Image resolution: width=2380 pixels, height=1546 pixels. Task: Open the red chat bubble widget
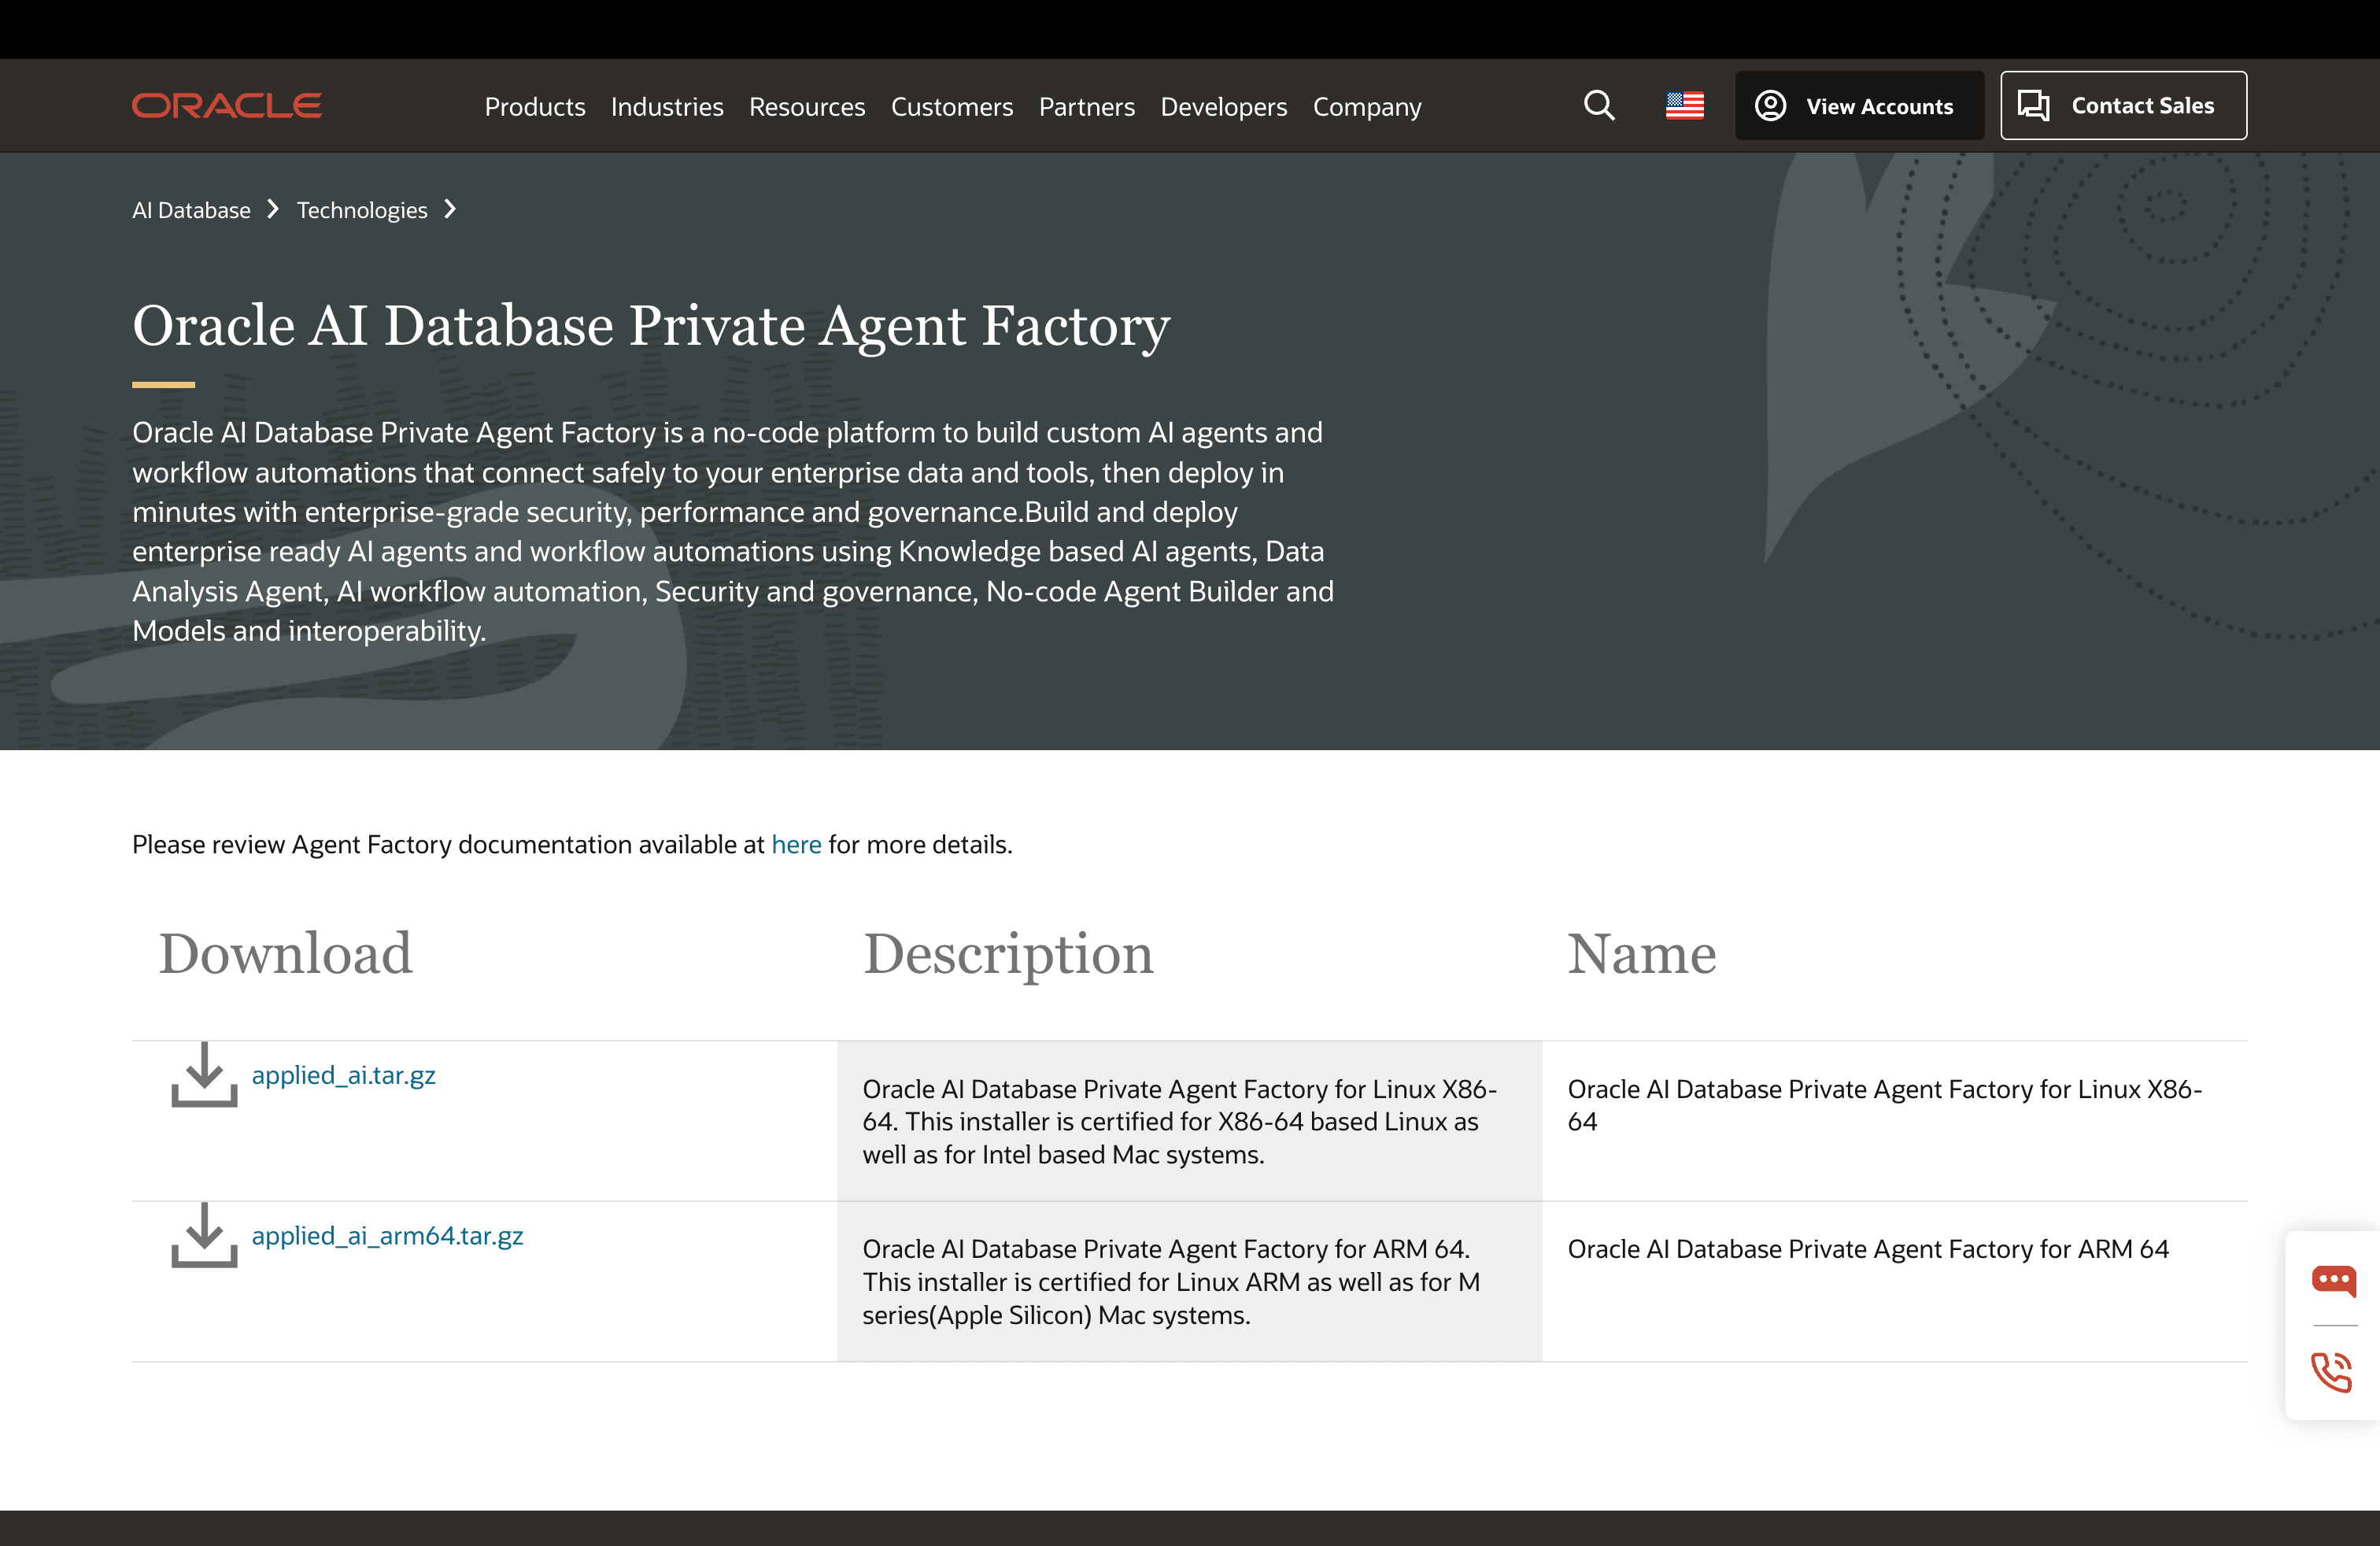(x=2333, y=1280)
